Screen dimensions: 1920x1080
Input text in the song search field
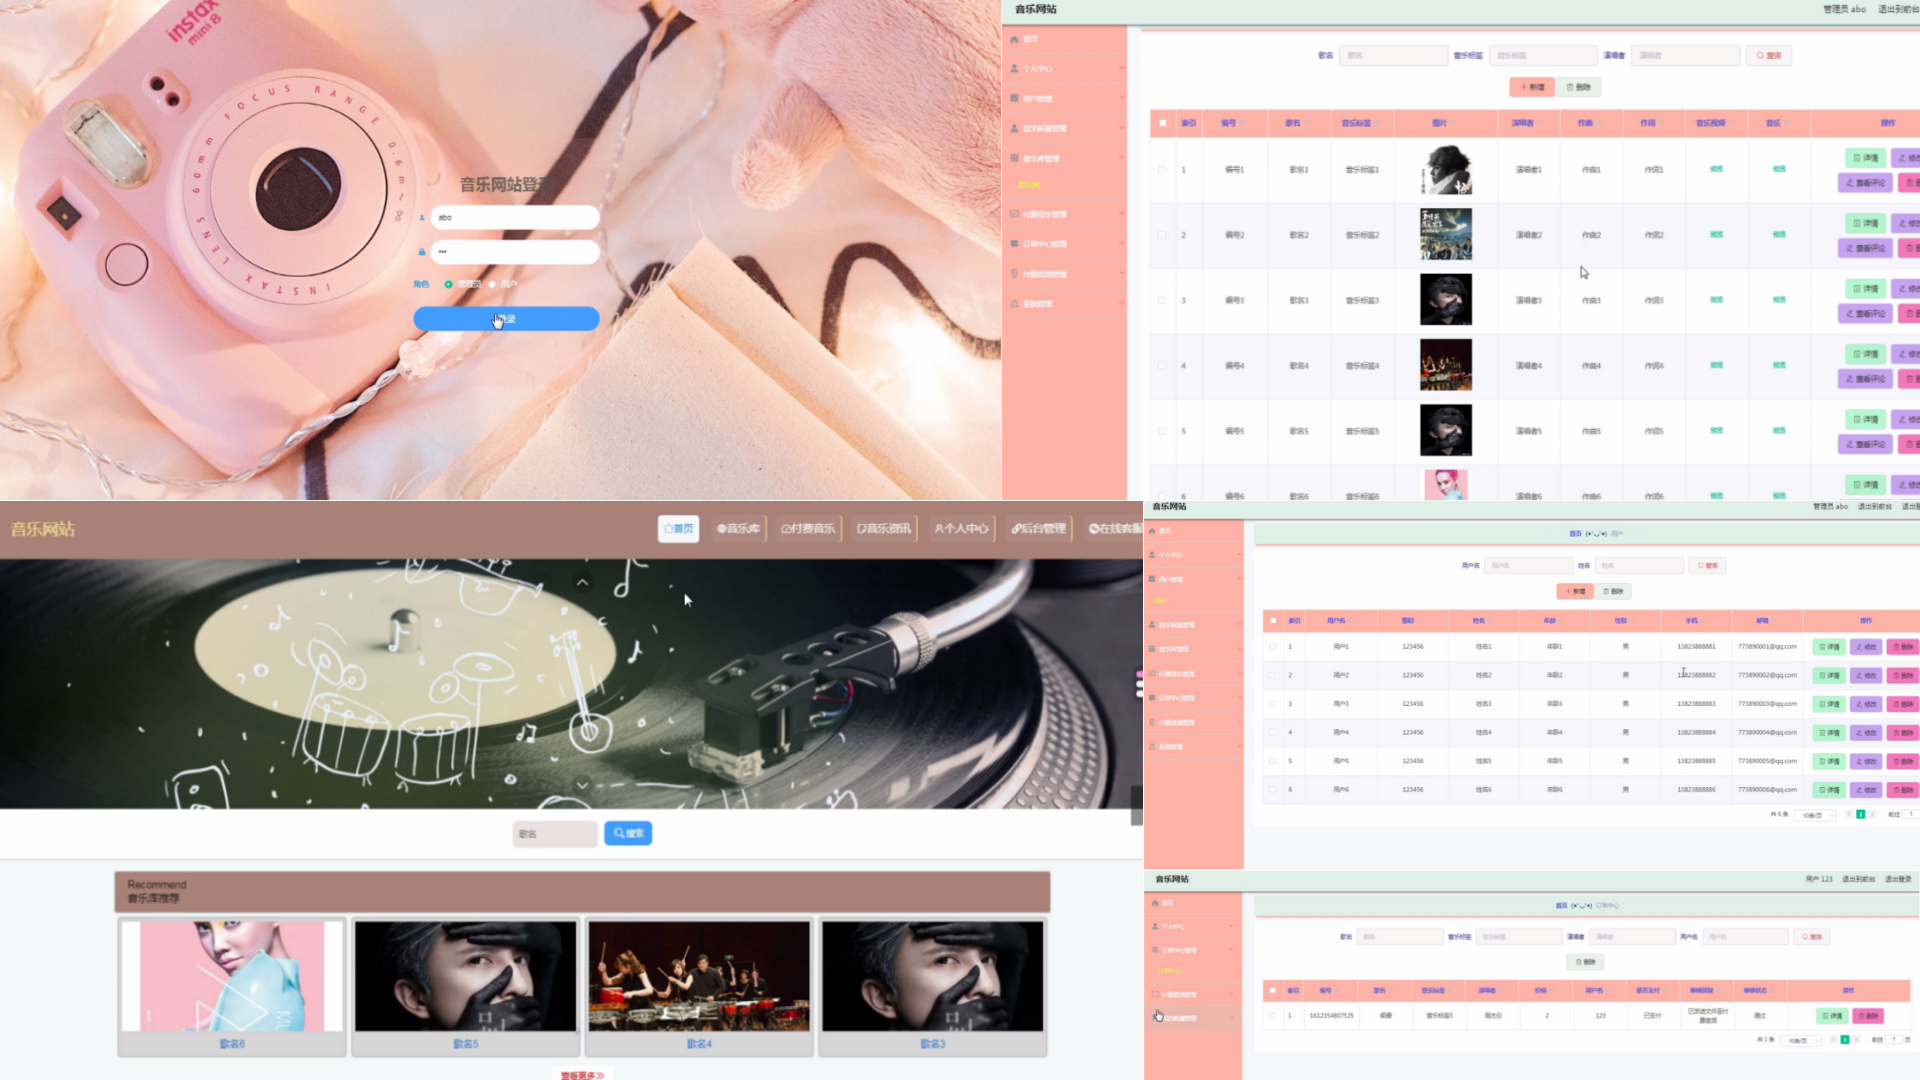point(555,833)
